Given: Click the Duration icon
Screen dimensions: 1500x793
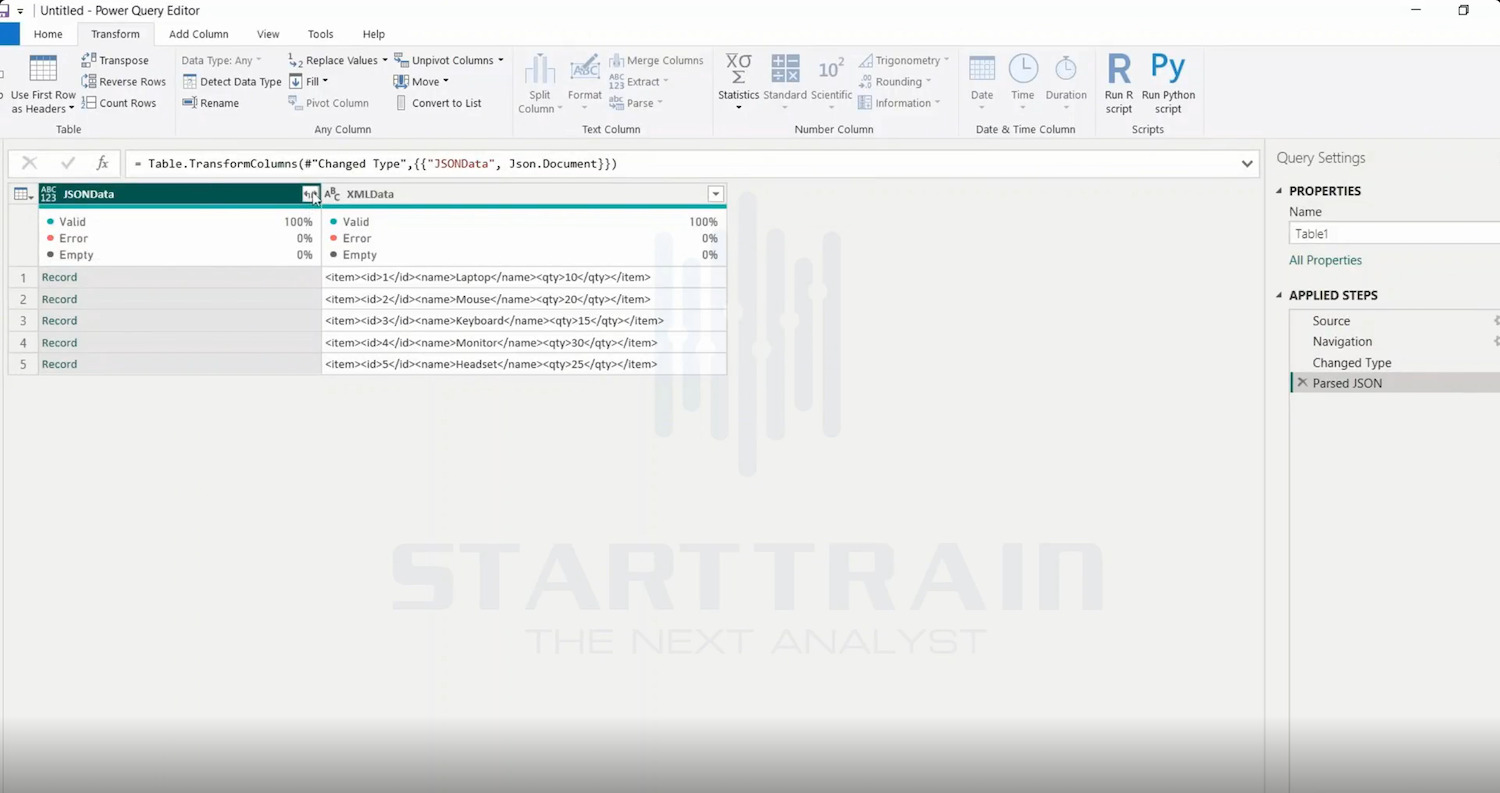Looking at the screenshot, I should [x=1066, y=69].
